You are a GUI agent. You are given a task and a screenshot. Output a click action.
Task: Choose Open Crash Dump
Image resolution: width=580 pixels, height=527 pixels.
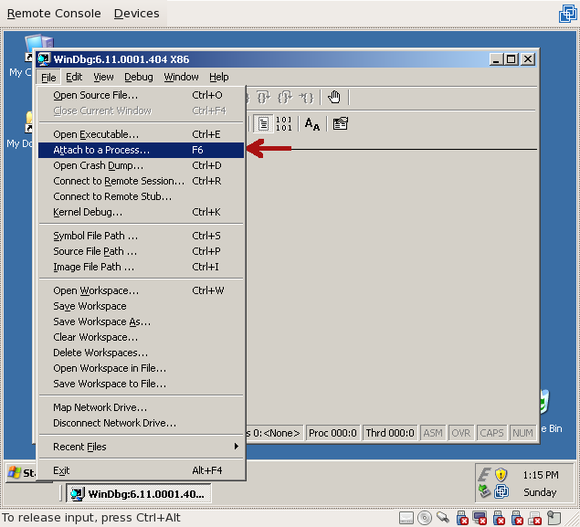click(141, 165)
